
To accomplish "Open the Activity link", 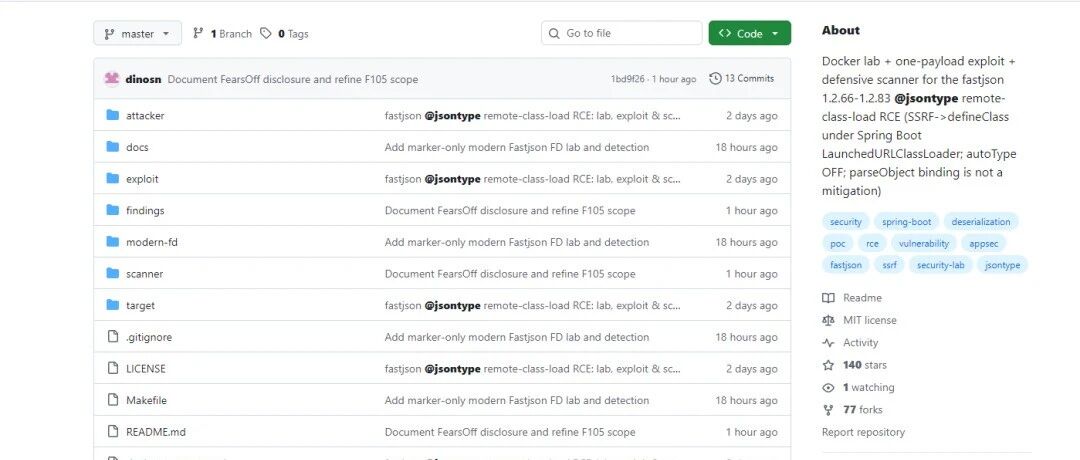I will pos(860,342).
